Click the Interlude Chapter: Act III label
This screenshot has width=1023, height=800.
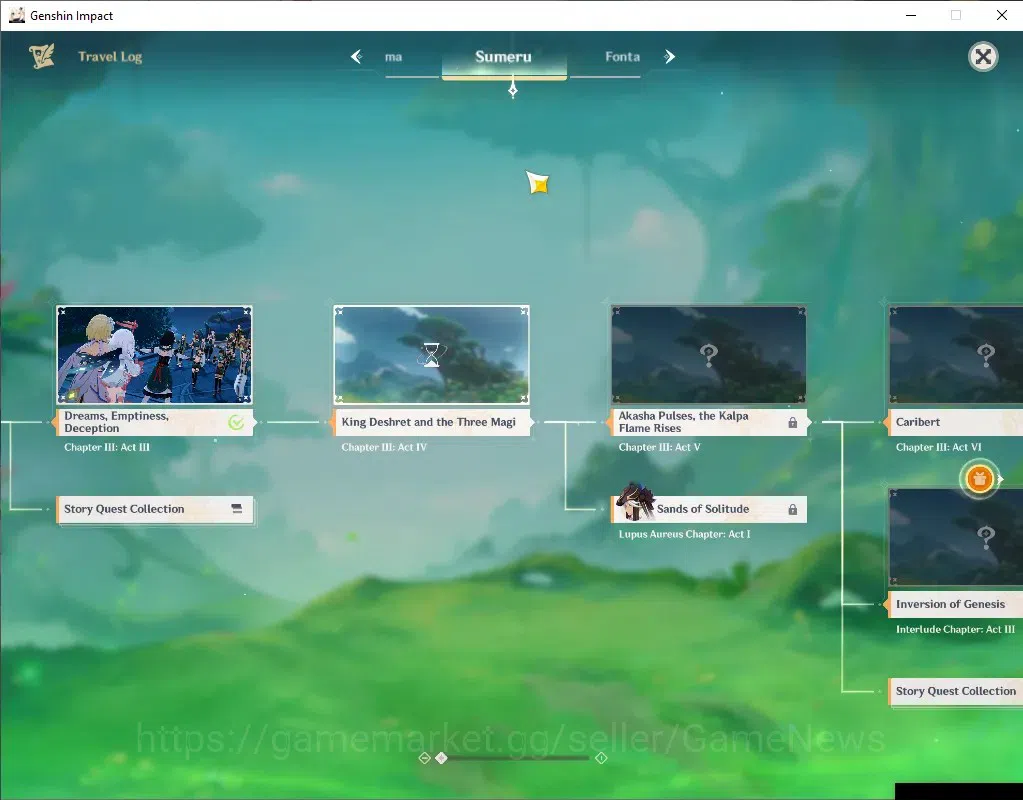tap(955, 629)
